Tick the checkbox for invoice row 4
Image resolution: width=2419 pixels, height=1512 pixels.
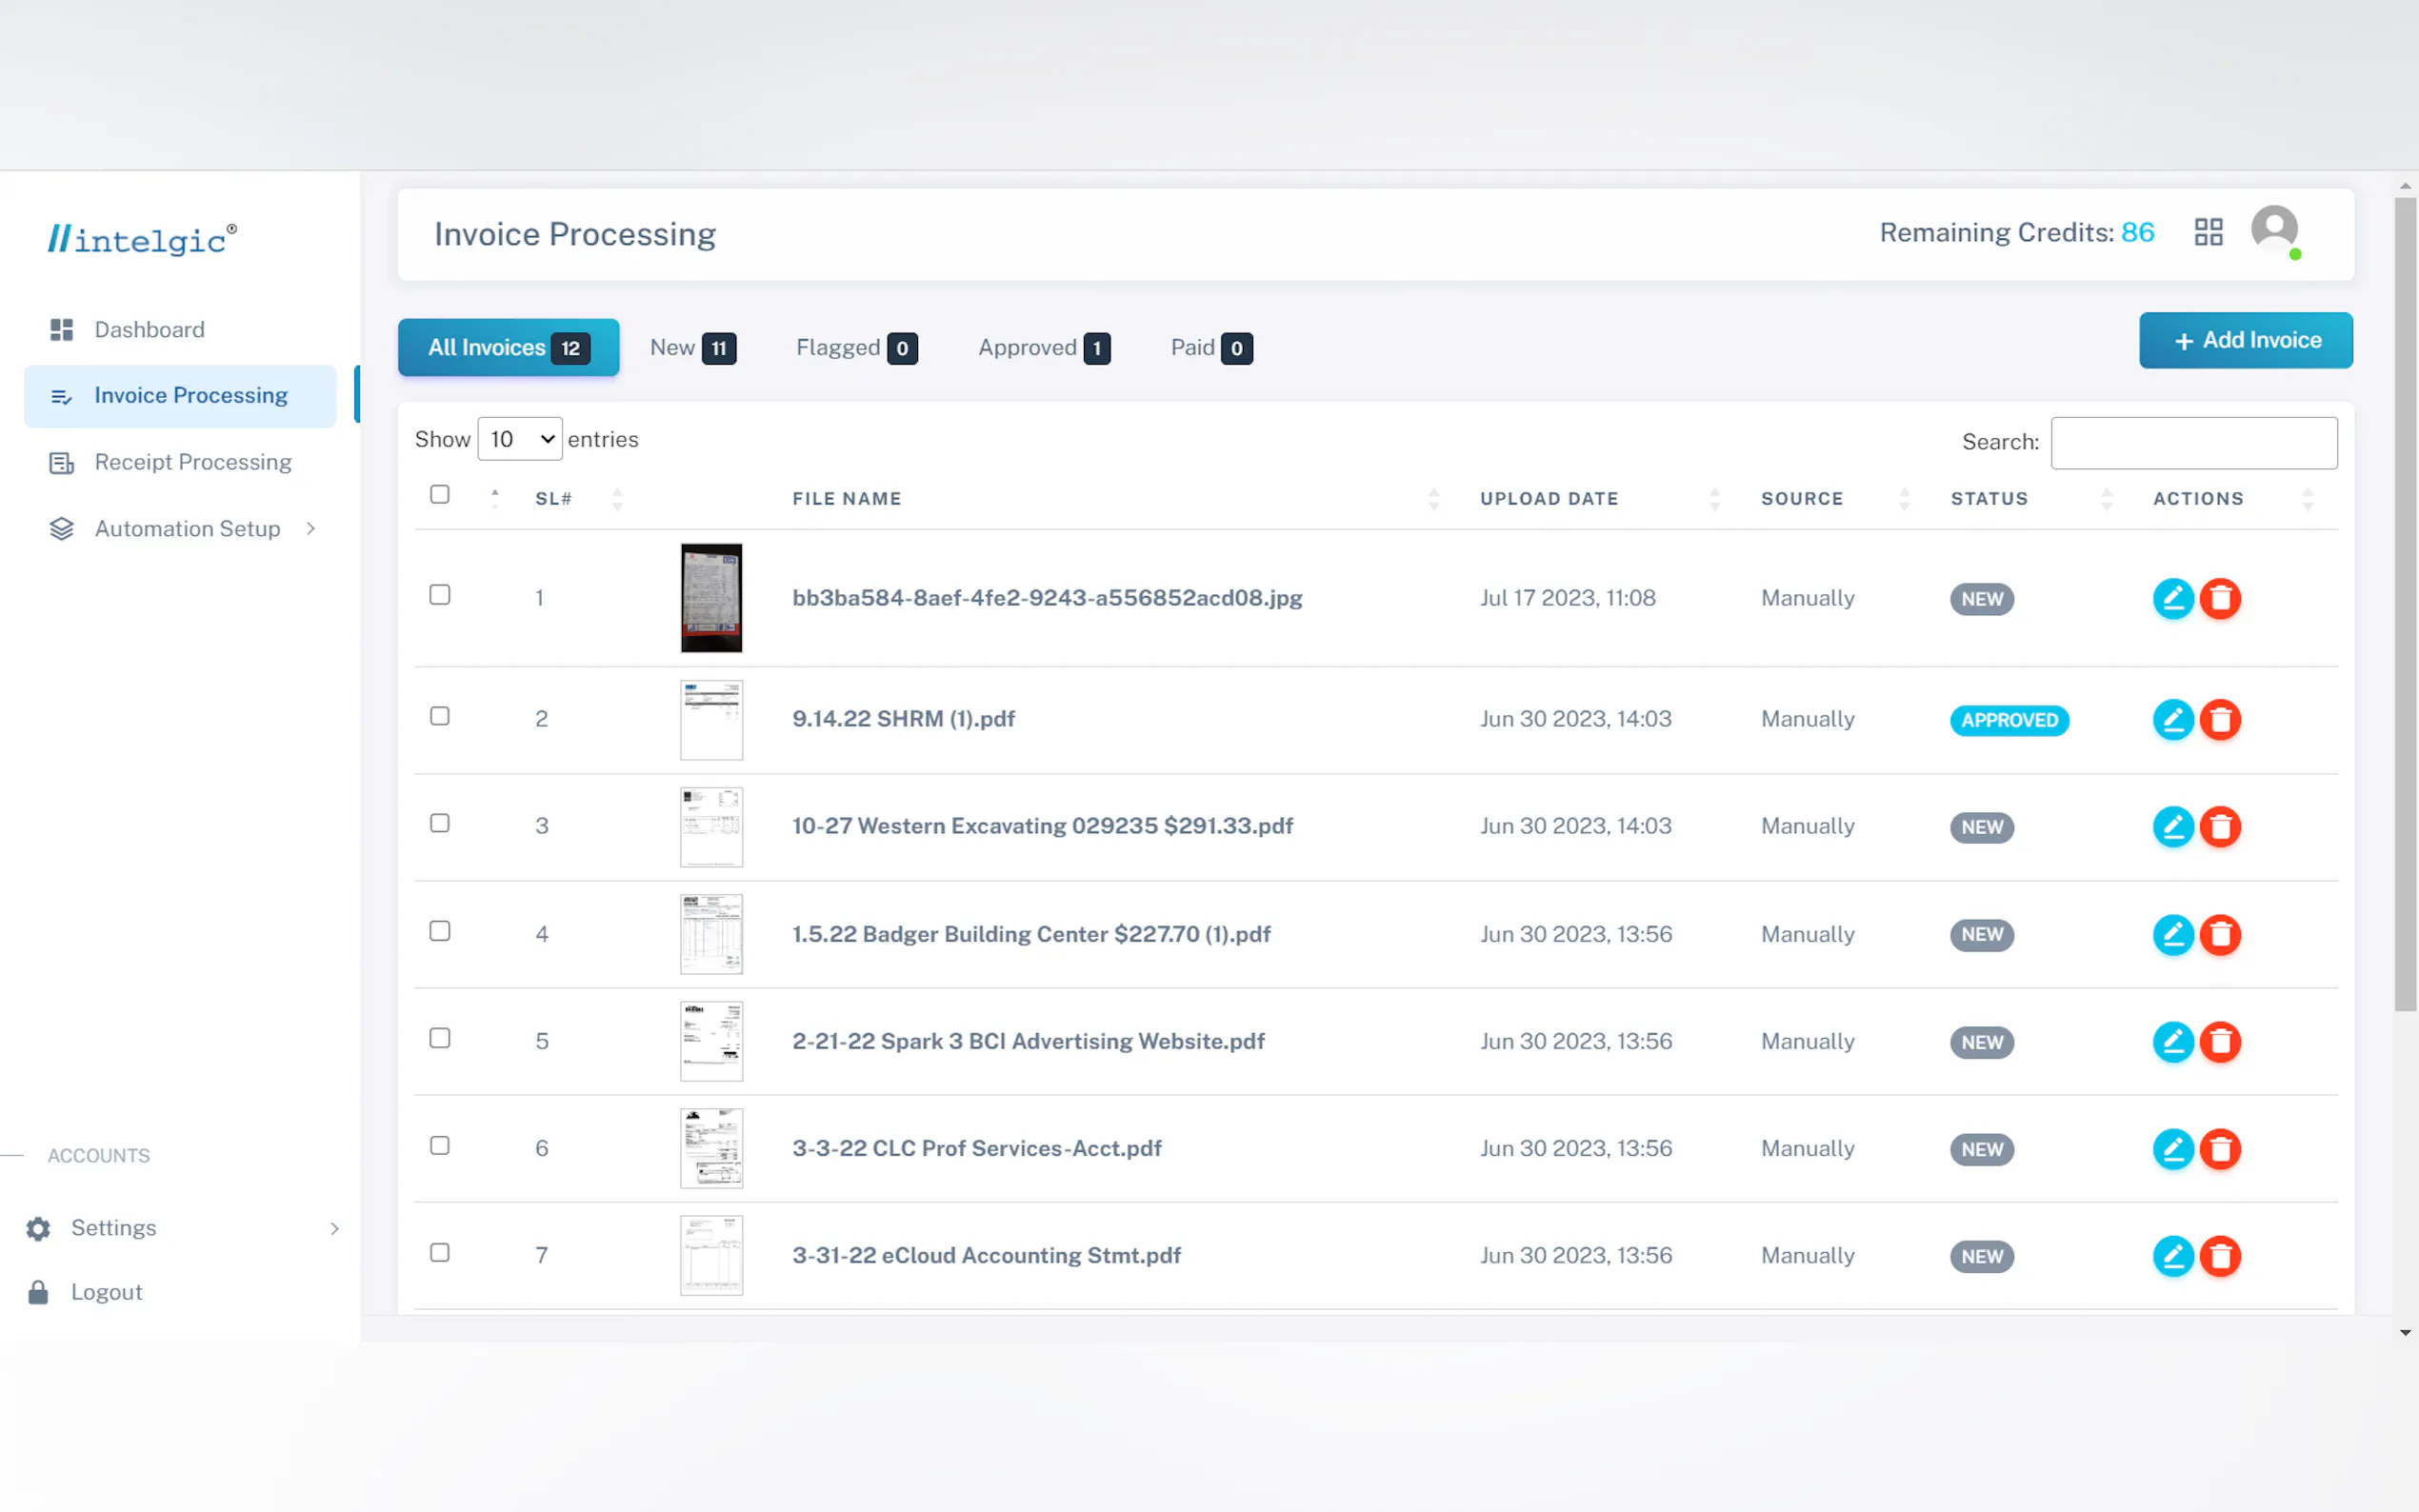pyautogui.click(x=439, y=932)
